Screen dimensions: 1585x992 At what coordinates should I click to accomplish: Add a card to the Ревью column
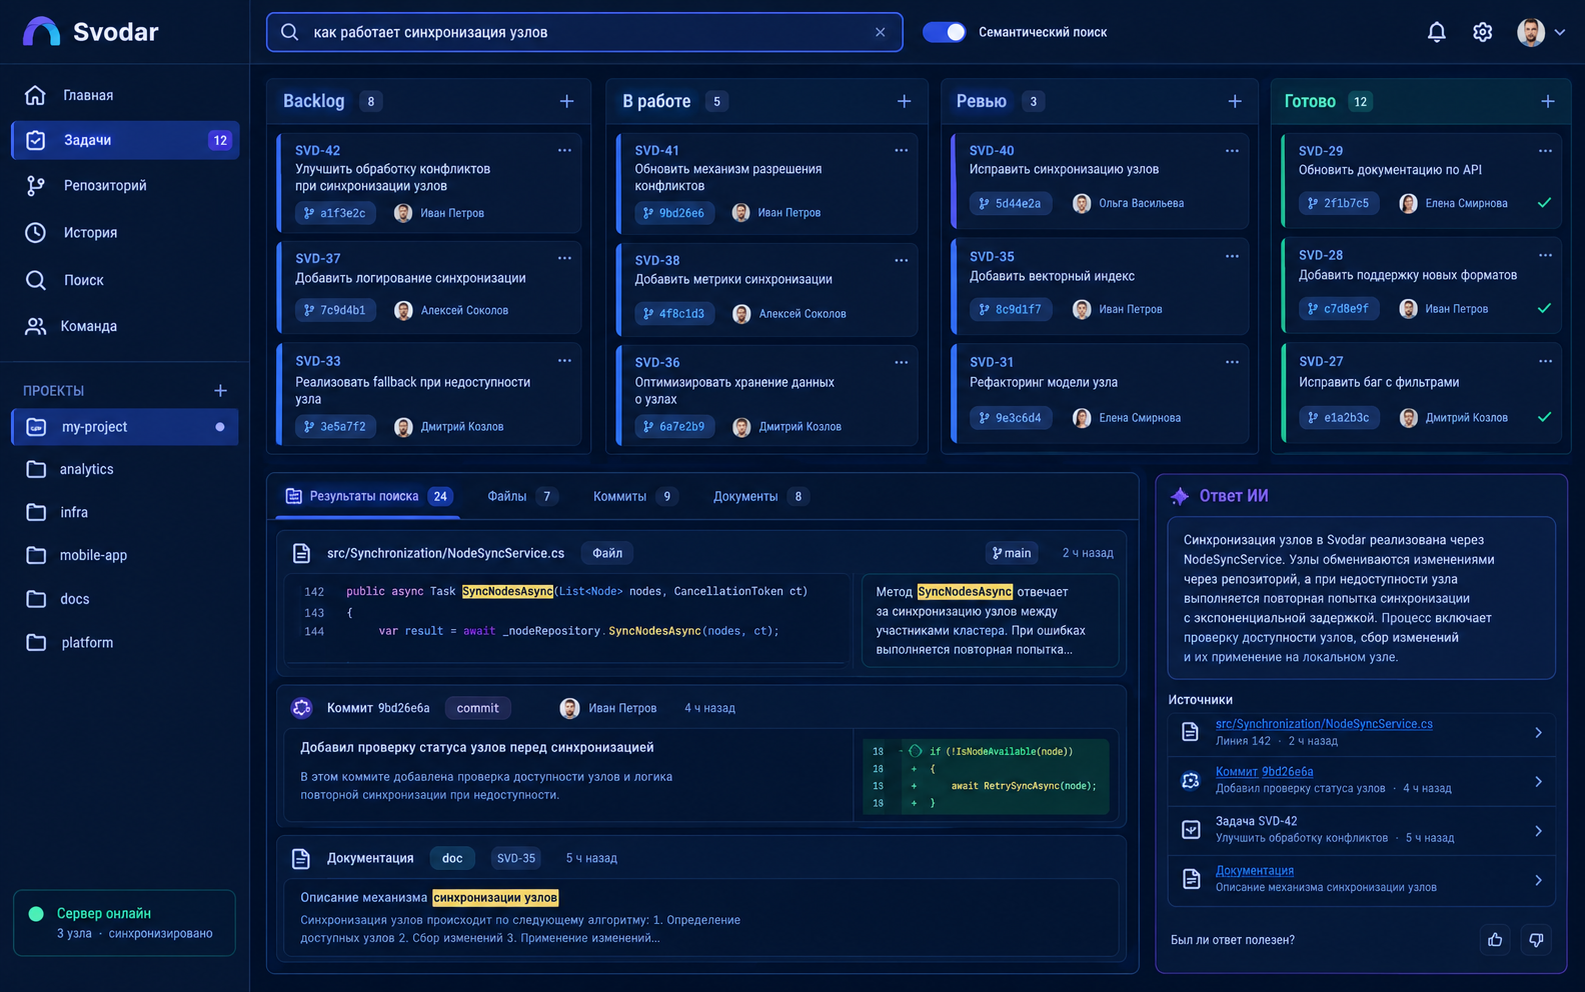click(x=1235, y=101)
